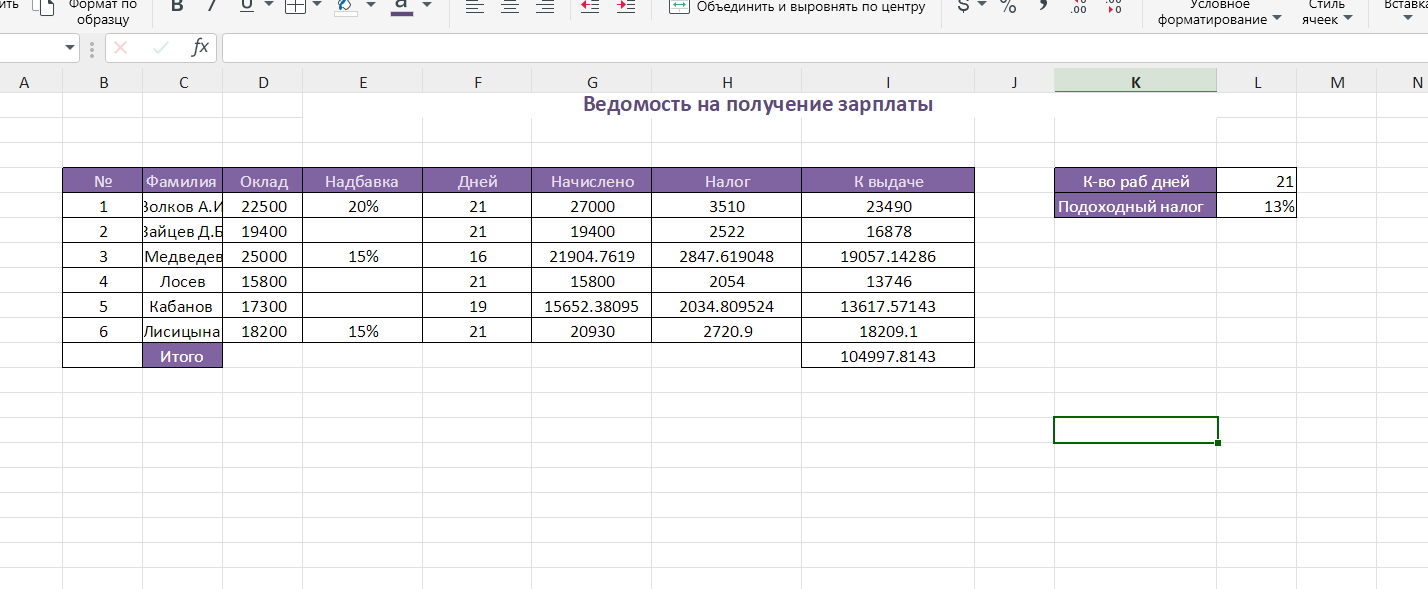Viewport: 1428px width, 589px height.
Task: Select column K header
Action: [x=1135, y=82]
